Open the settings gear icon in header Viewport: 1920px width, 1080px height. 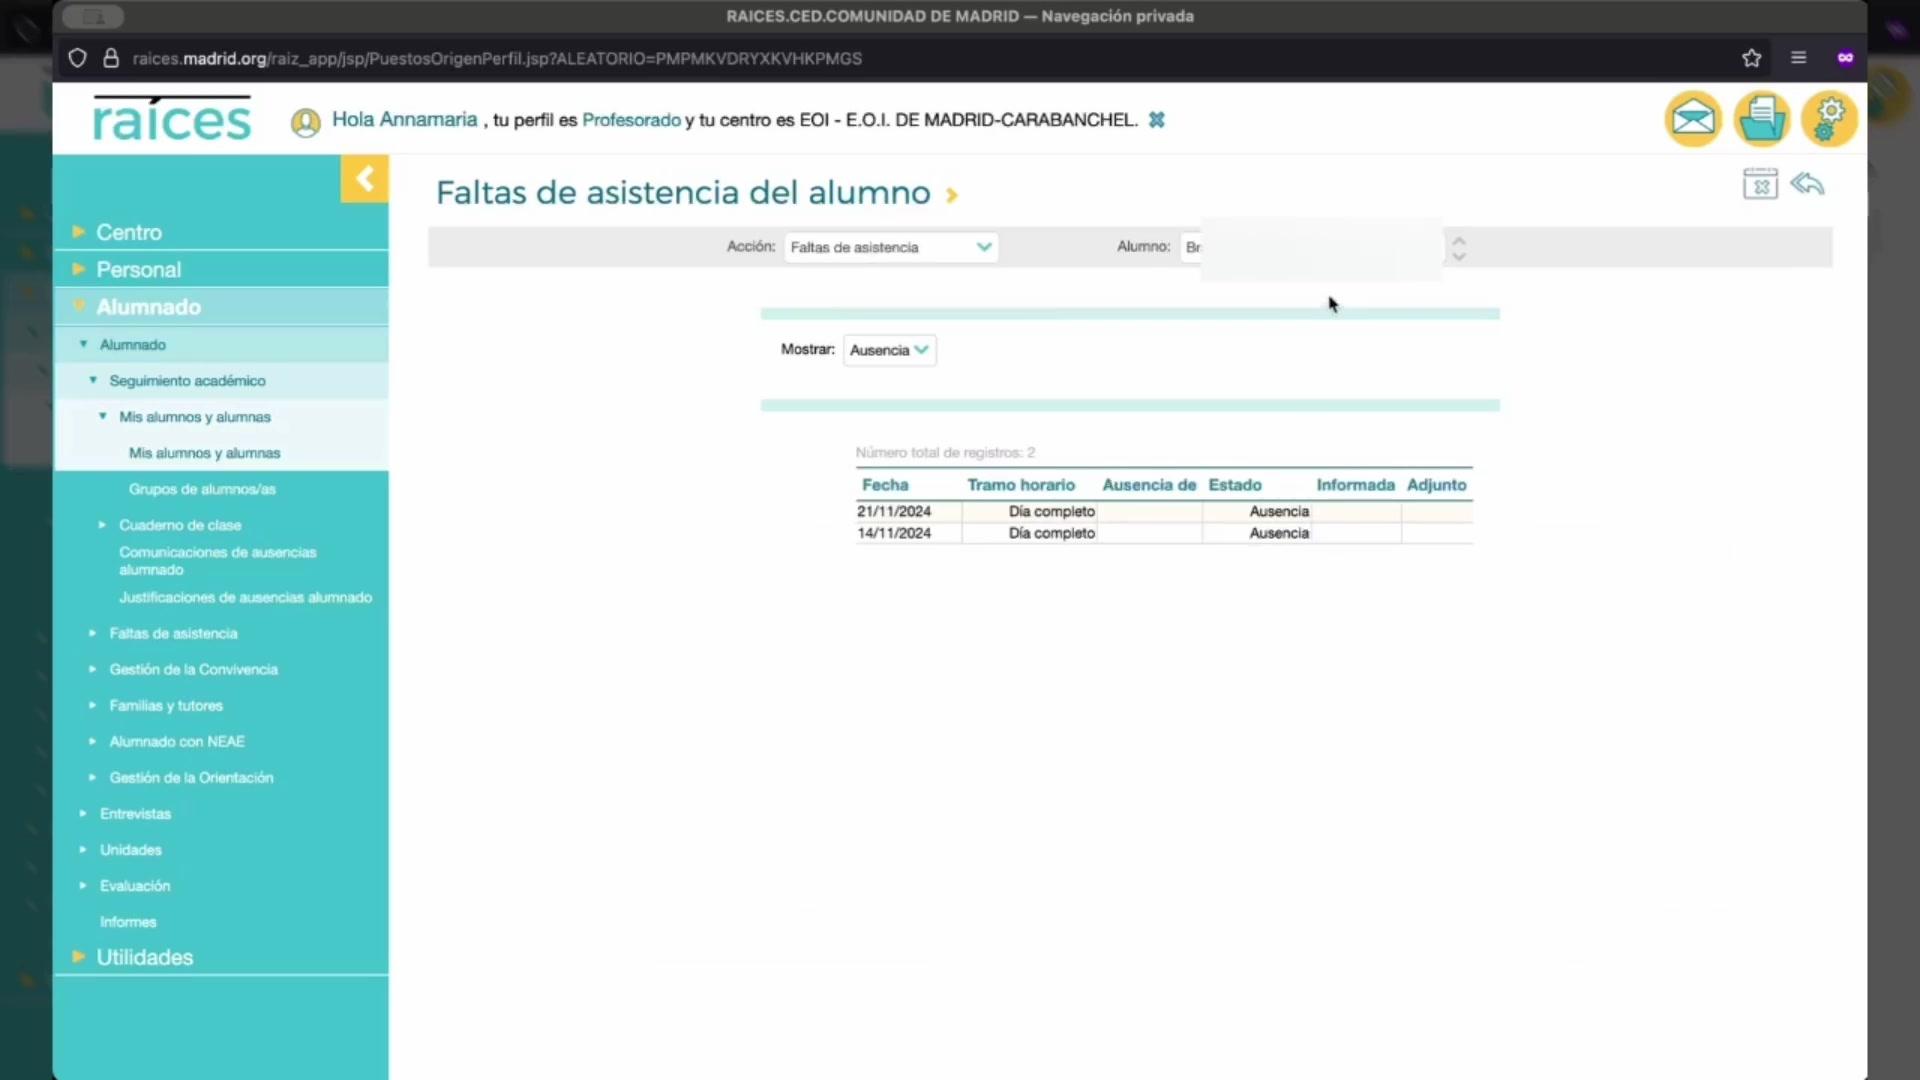1829,119
